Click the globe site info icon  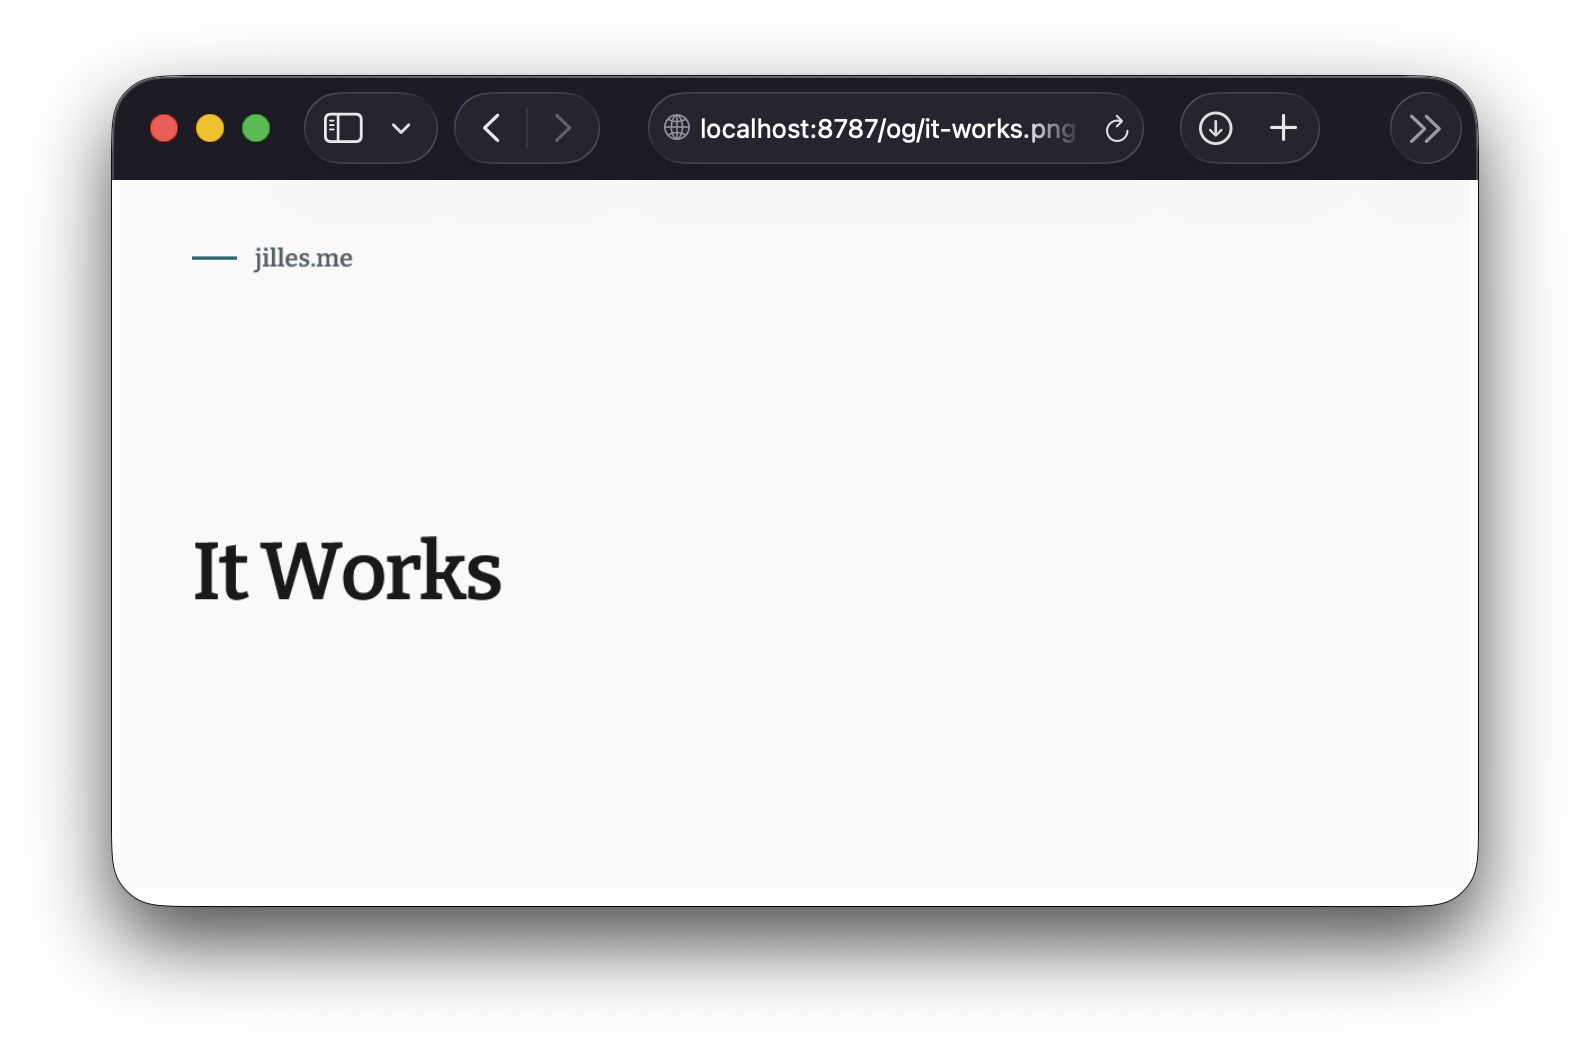tap(677, 128)
